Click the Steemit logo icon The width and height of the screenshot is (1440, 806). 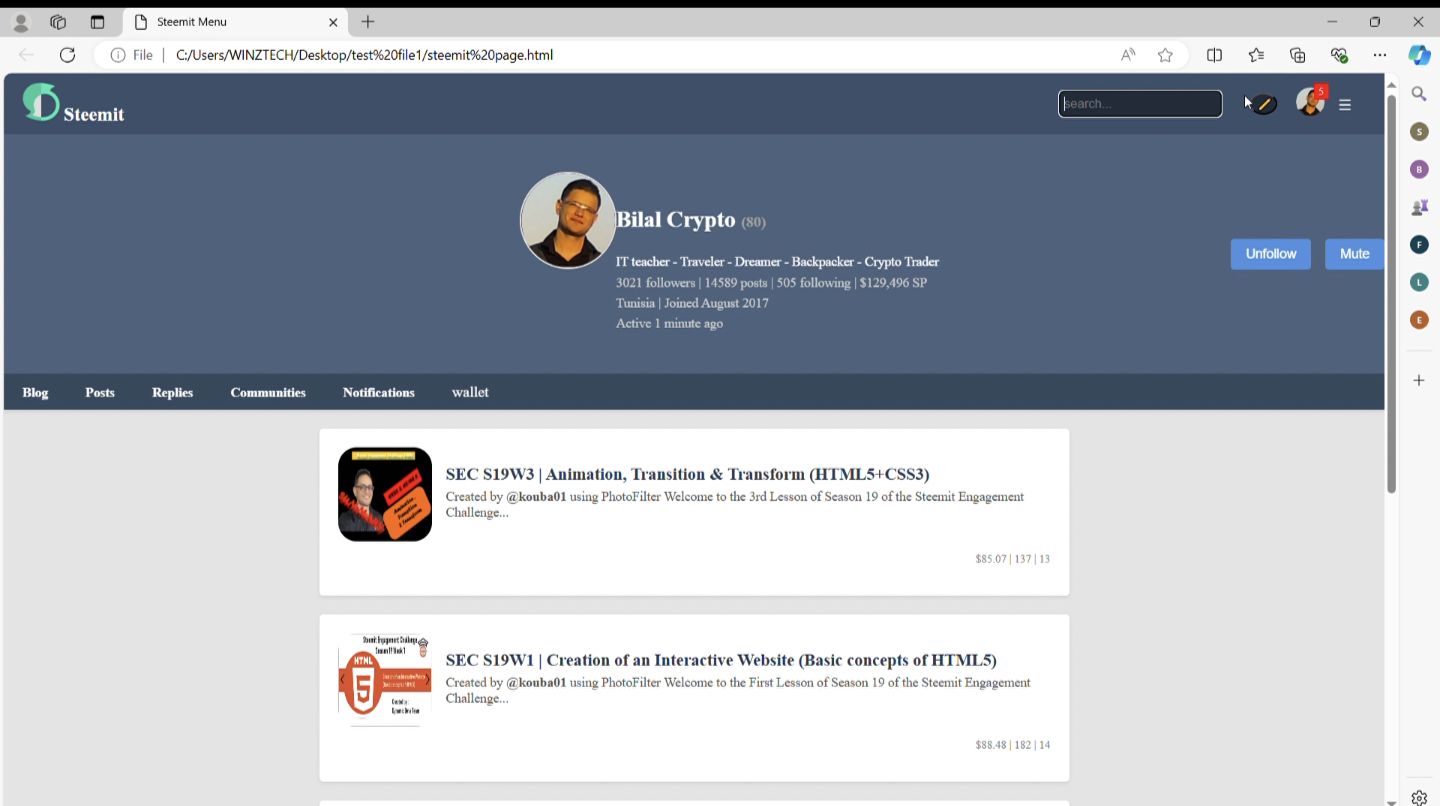click(x=41, y=102)
